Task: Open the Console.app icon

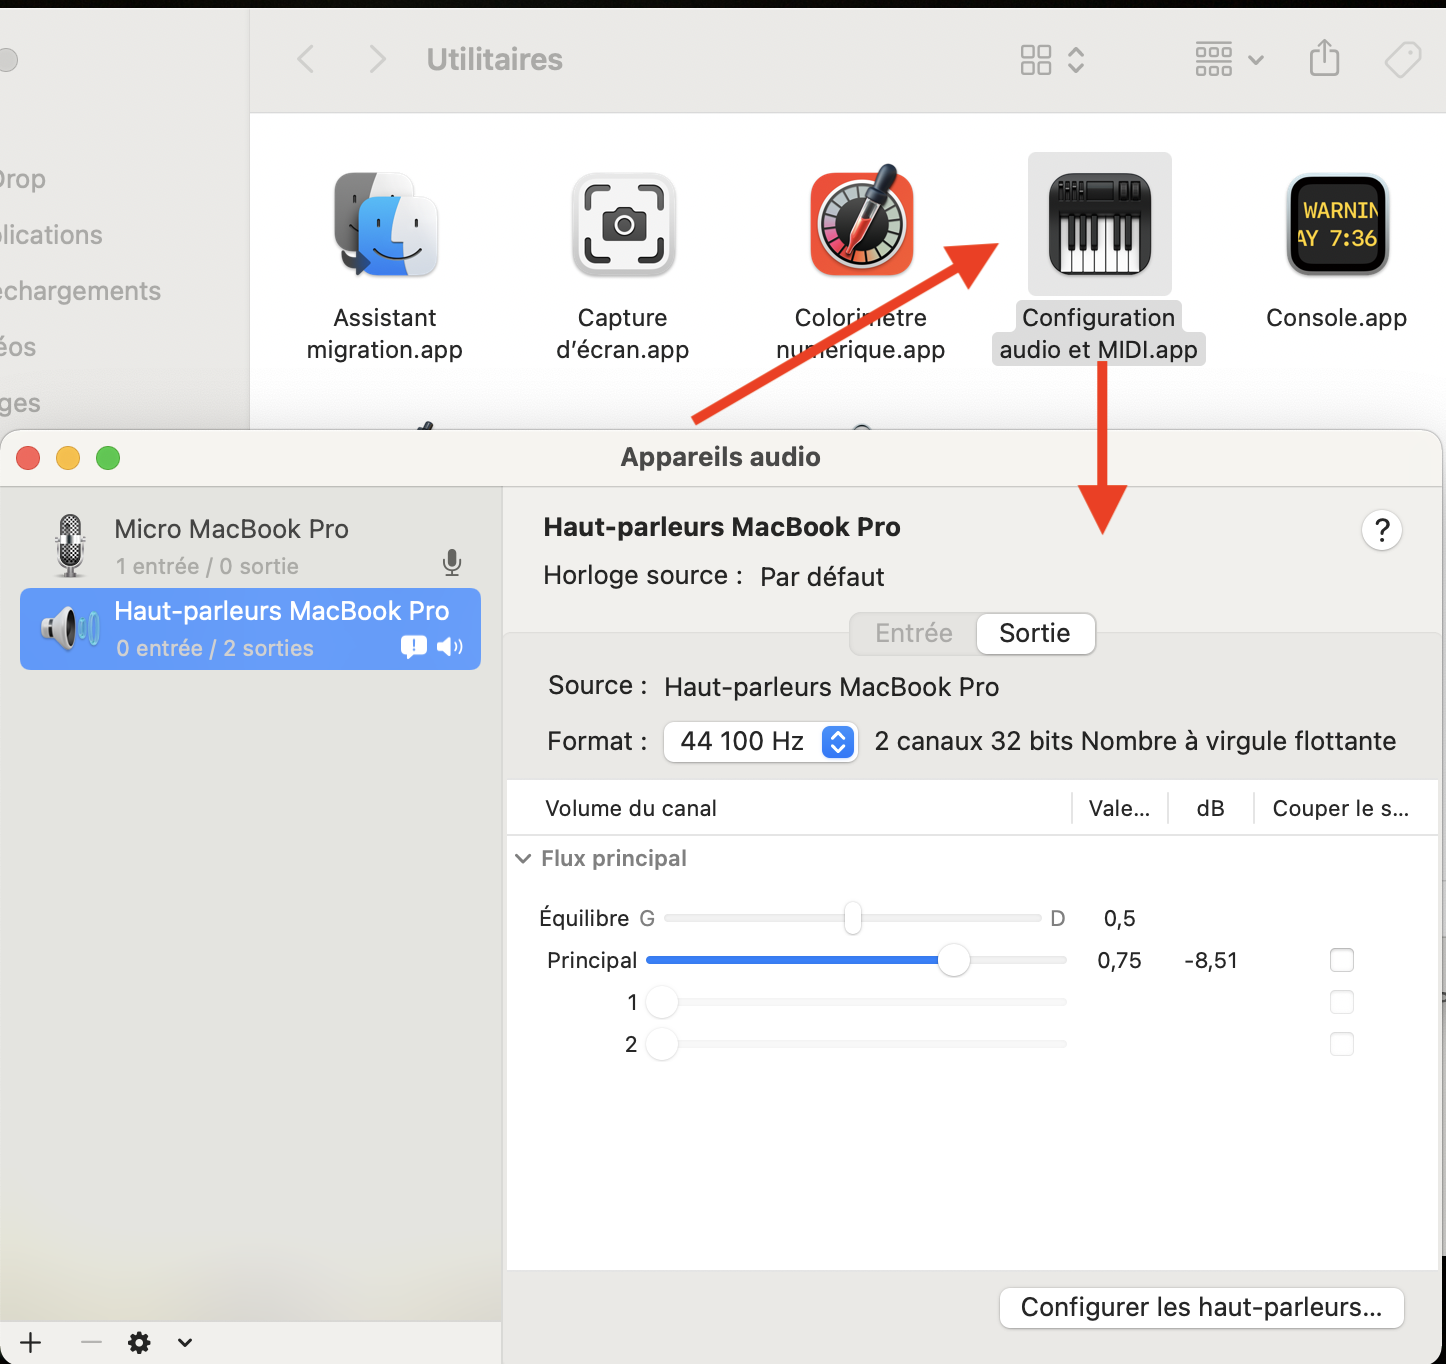Action: [x=1337, y=225]
